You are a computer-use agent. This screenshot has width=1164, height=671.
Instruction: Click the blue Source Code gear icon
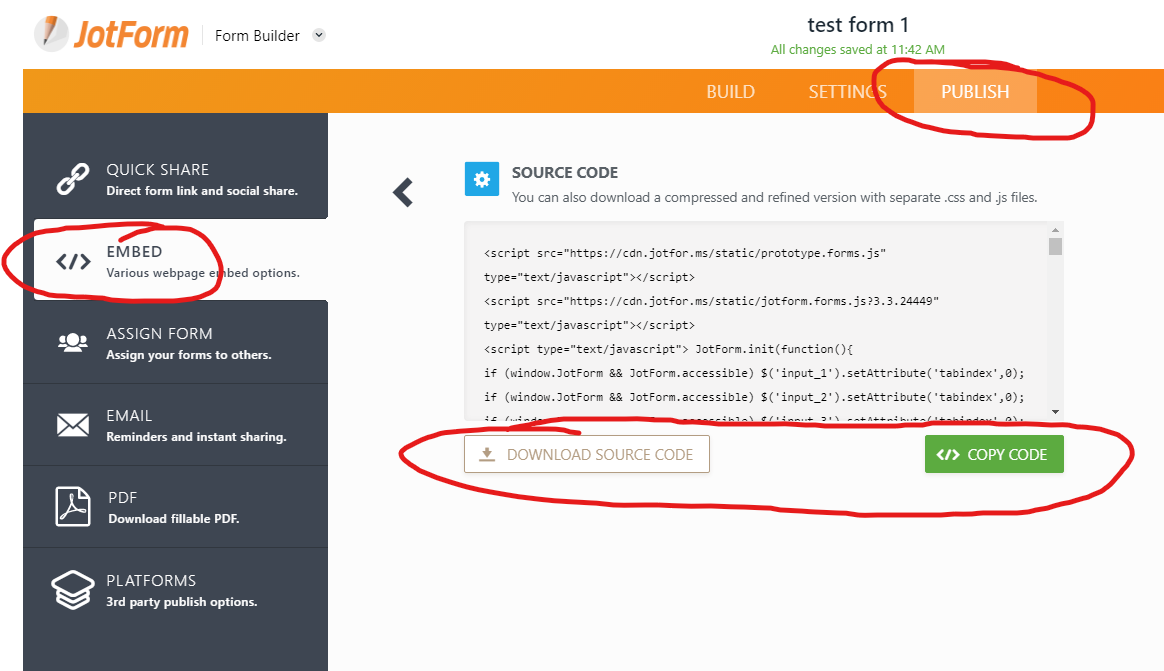click(x=482, y=179)
